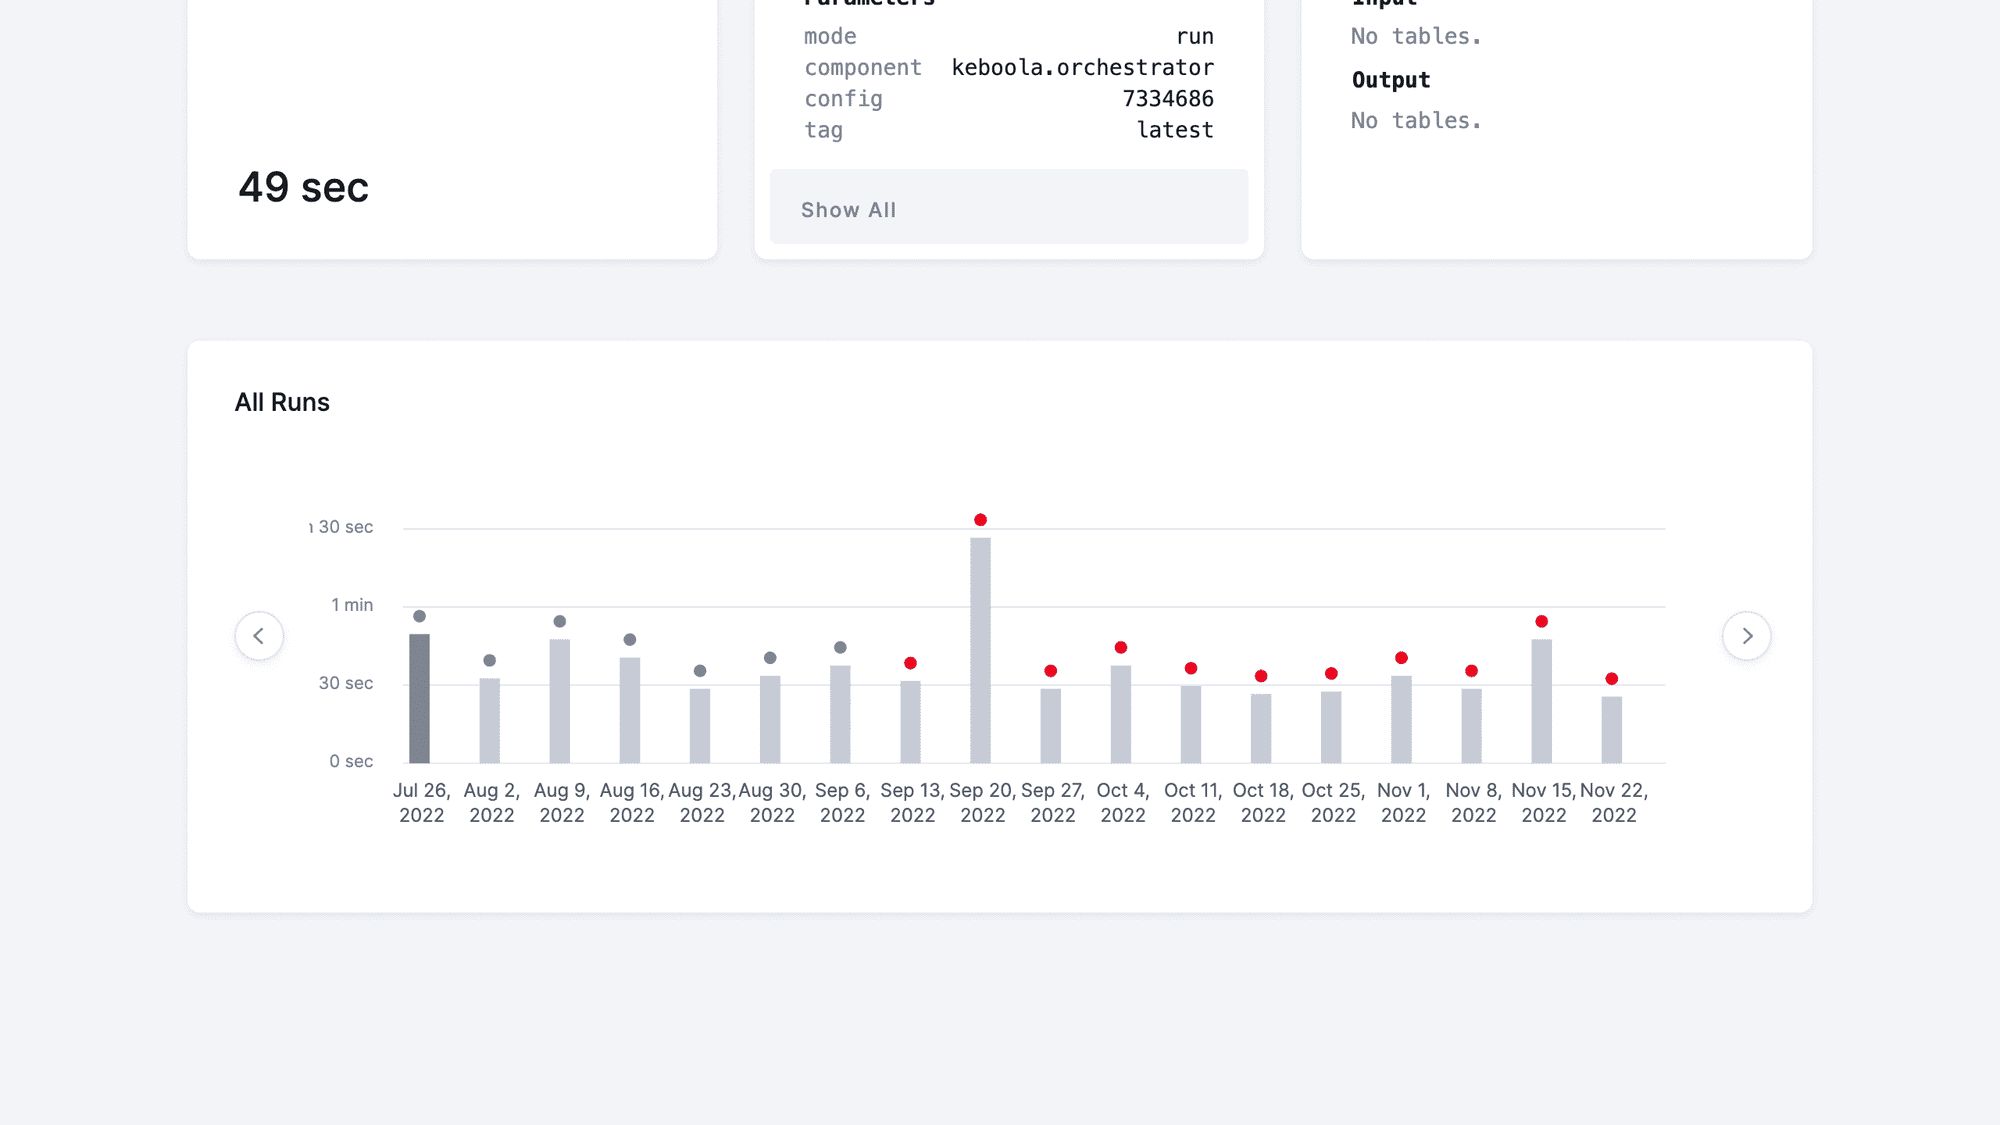The width and height of the screenshot is (2000, 1125).
Task: Click the Output section header
Action: [x=1391, y=79]
